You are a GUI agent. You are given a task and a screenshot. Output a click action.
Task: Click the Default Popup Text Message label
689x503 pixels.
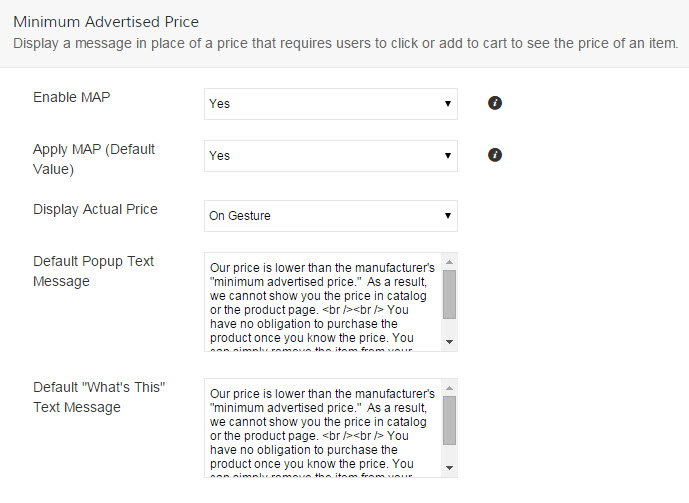tap(94, 271)
